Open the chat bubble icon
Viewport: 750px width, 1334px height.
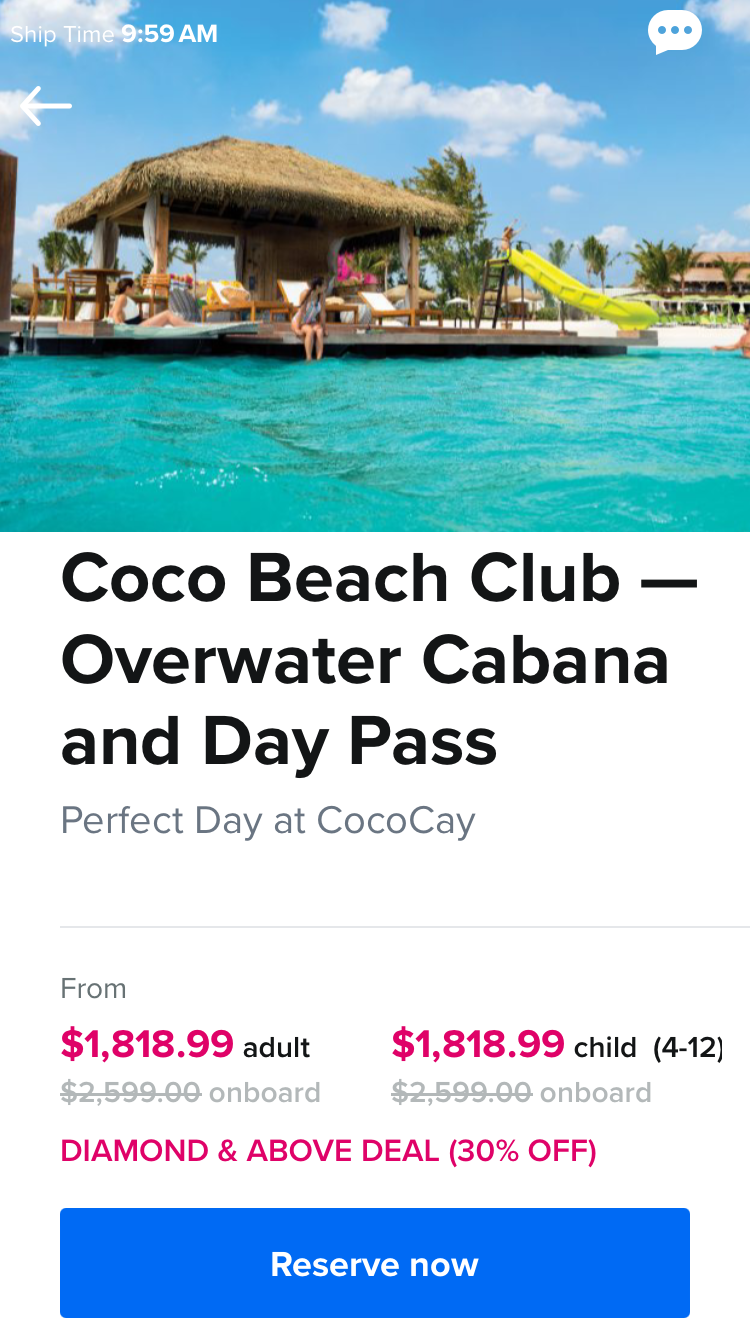tap(674, 33)
